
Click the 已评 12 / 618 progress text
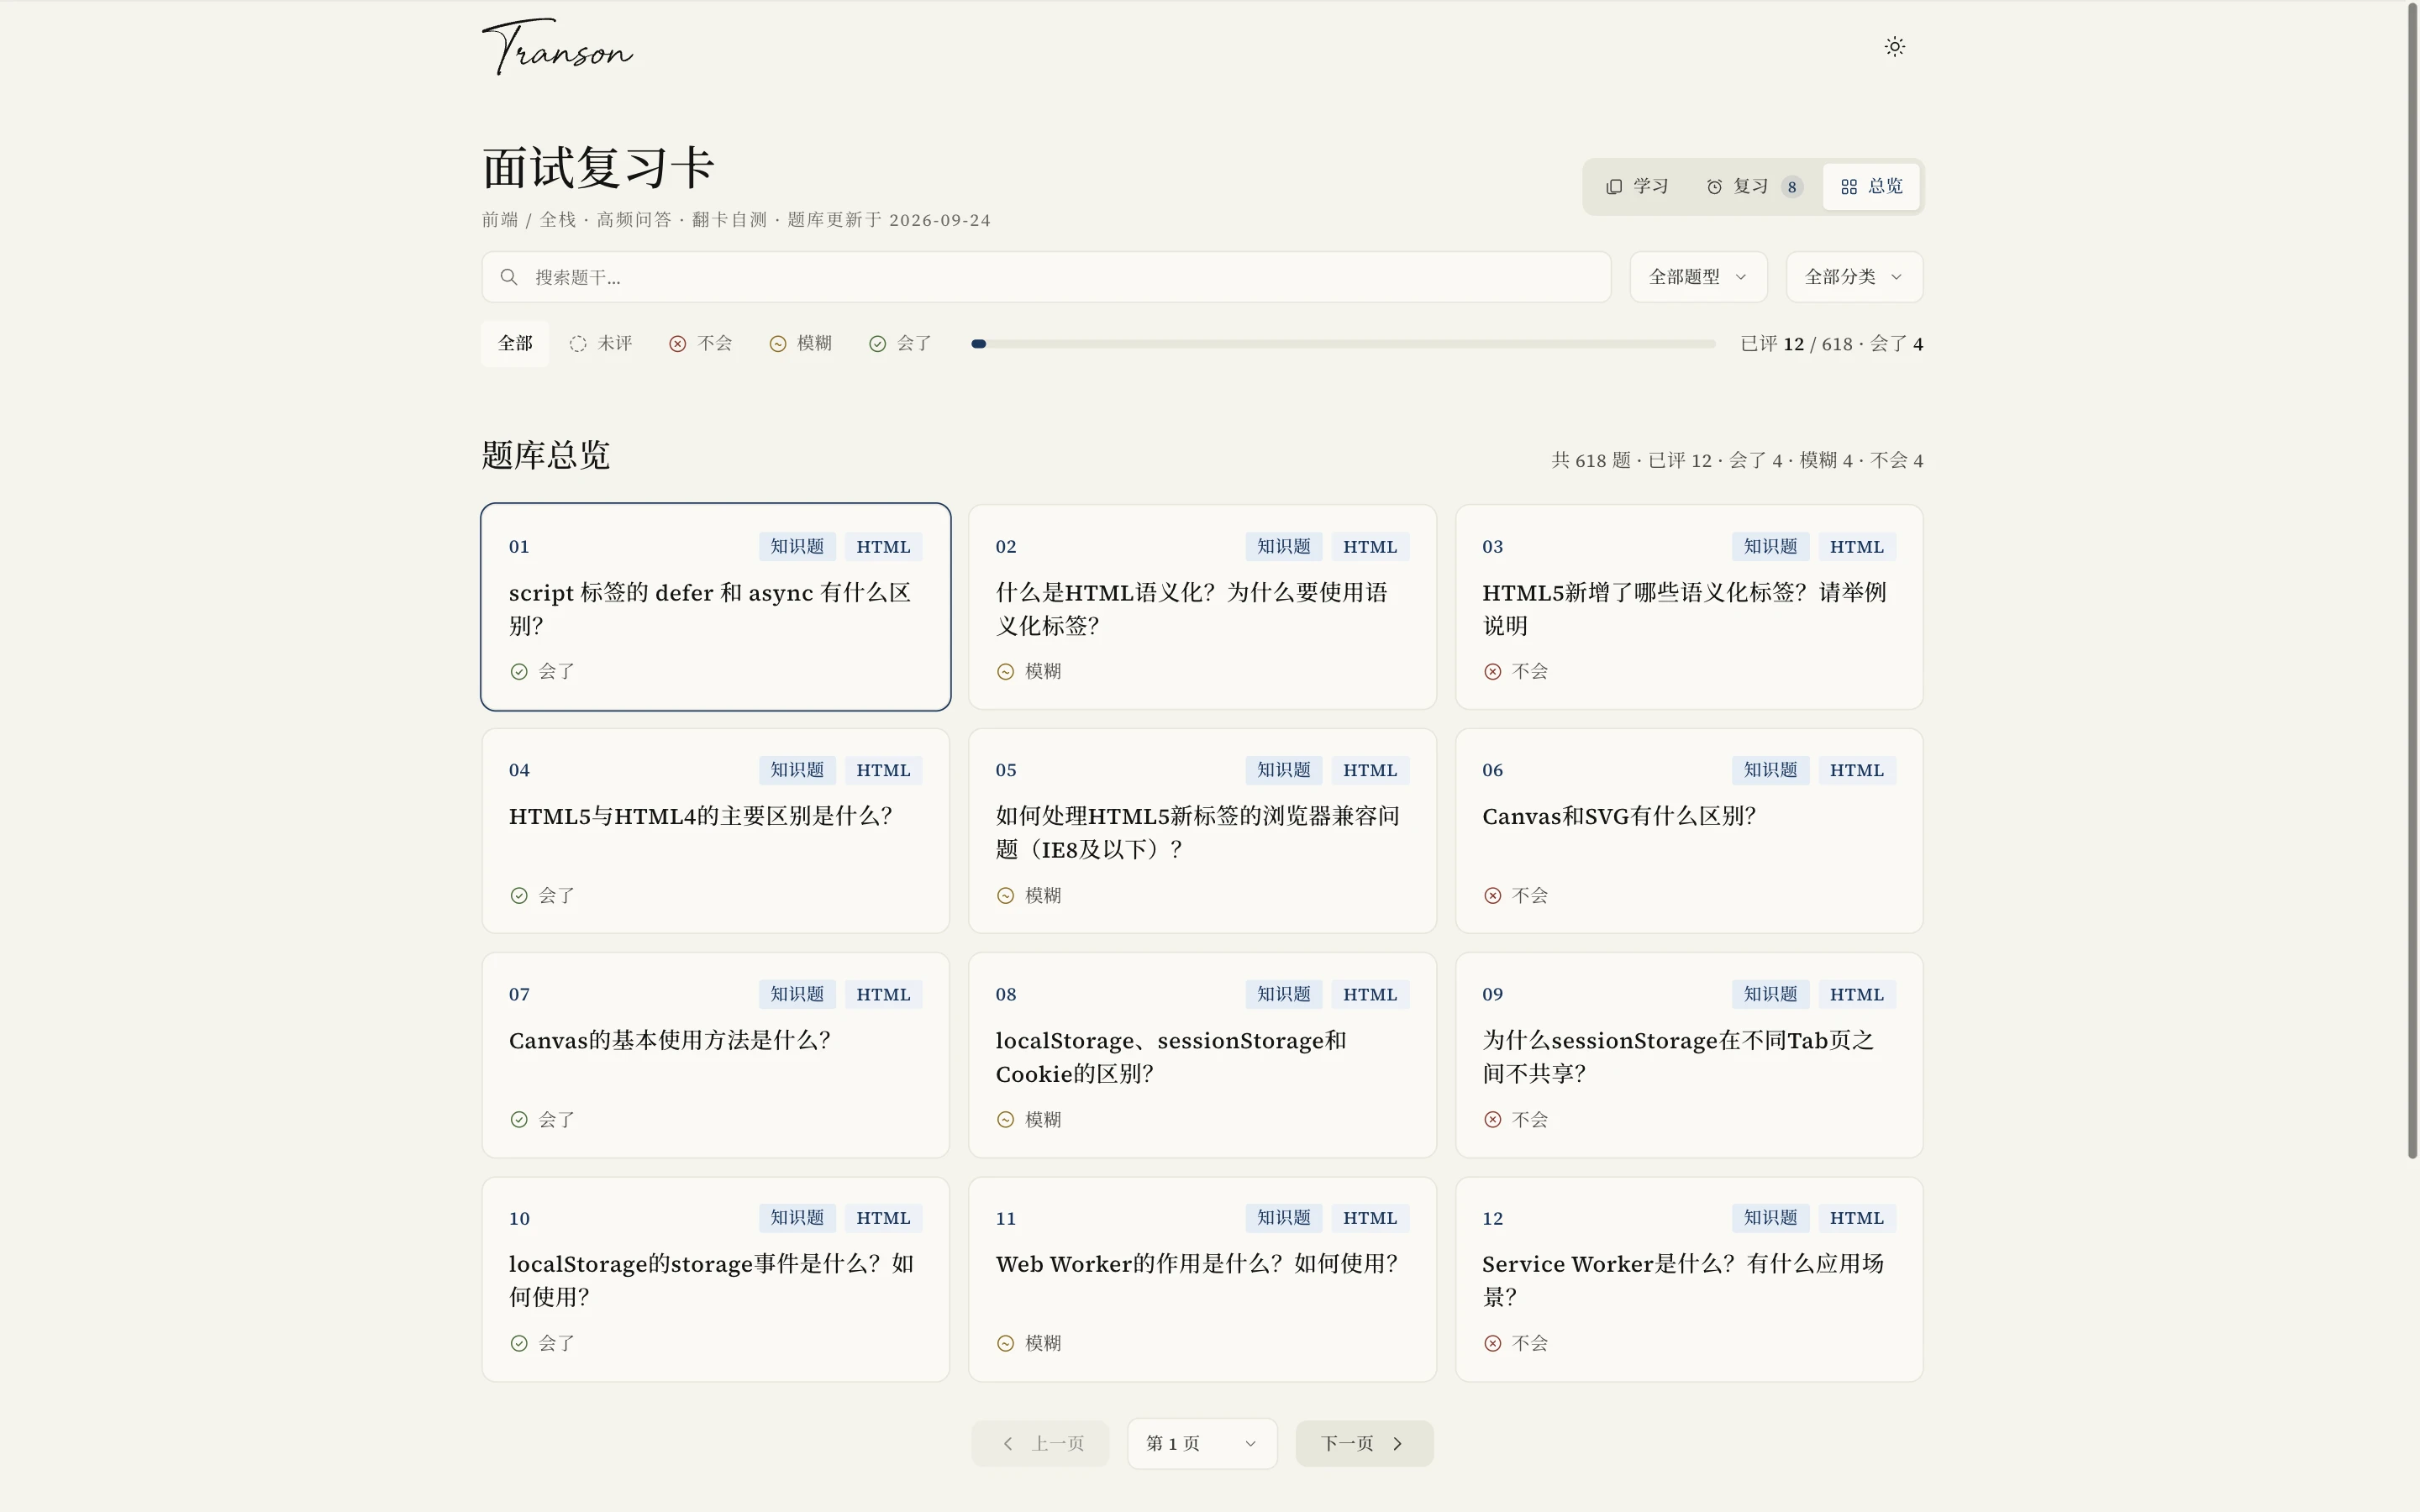1831,344
